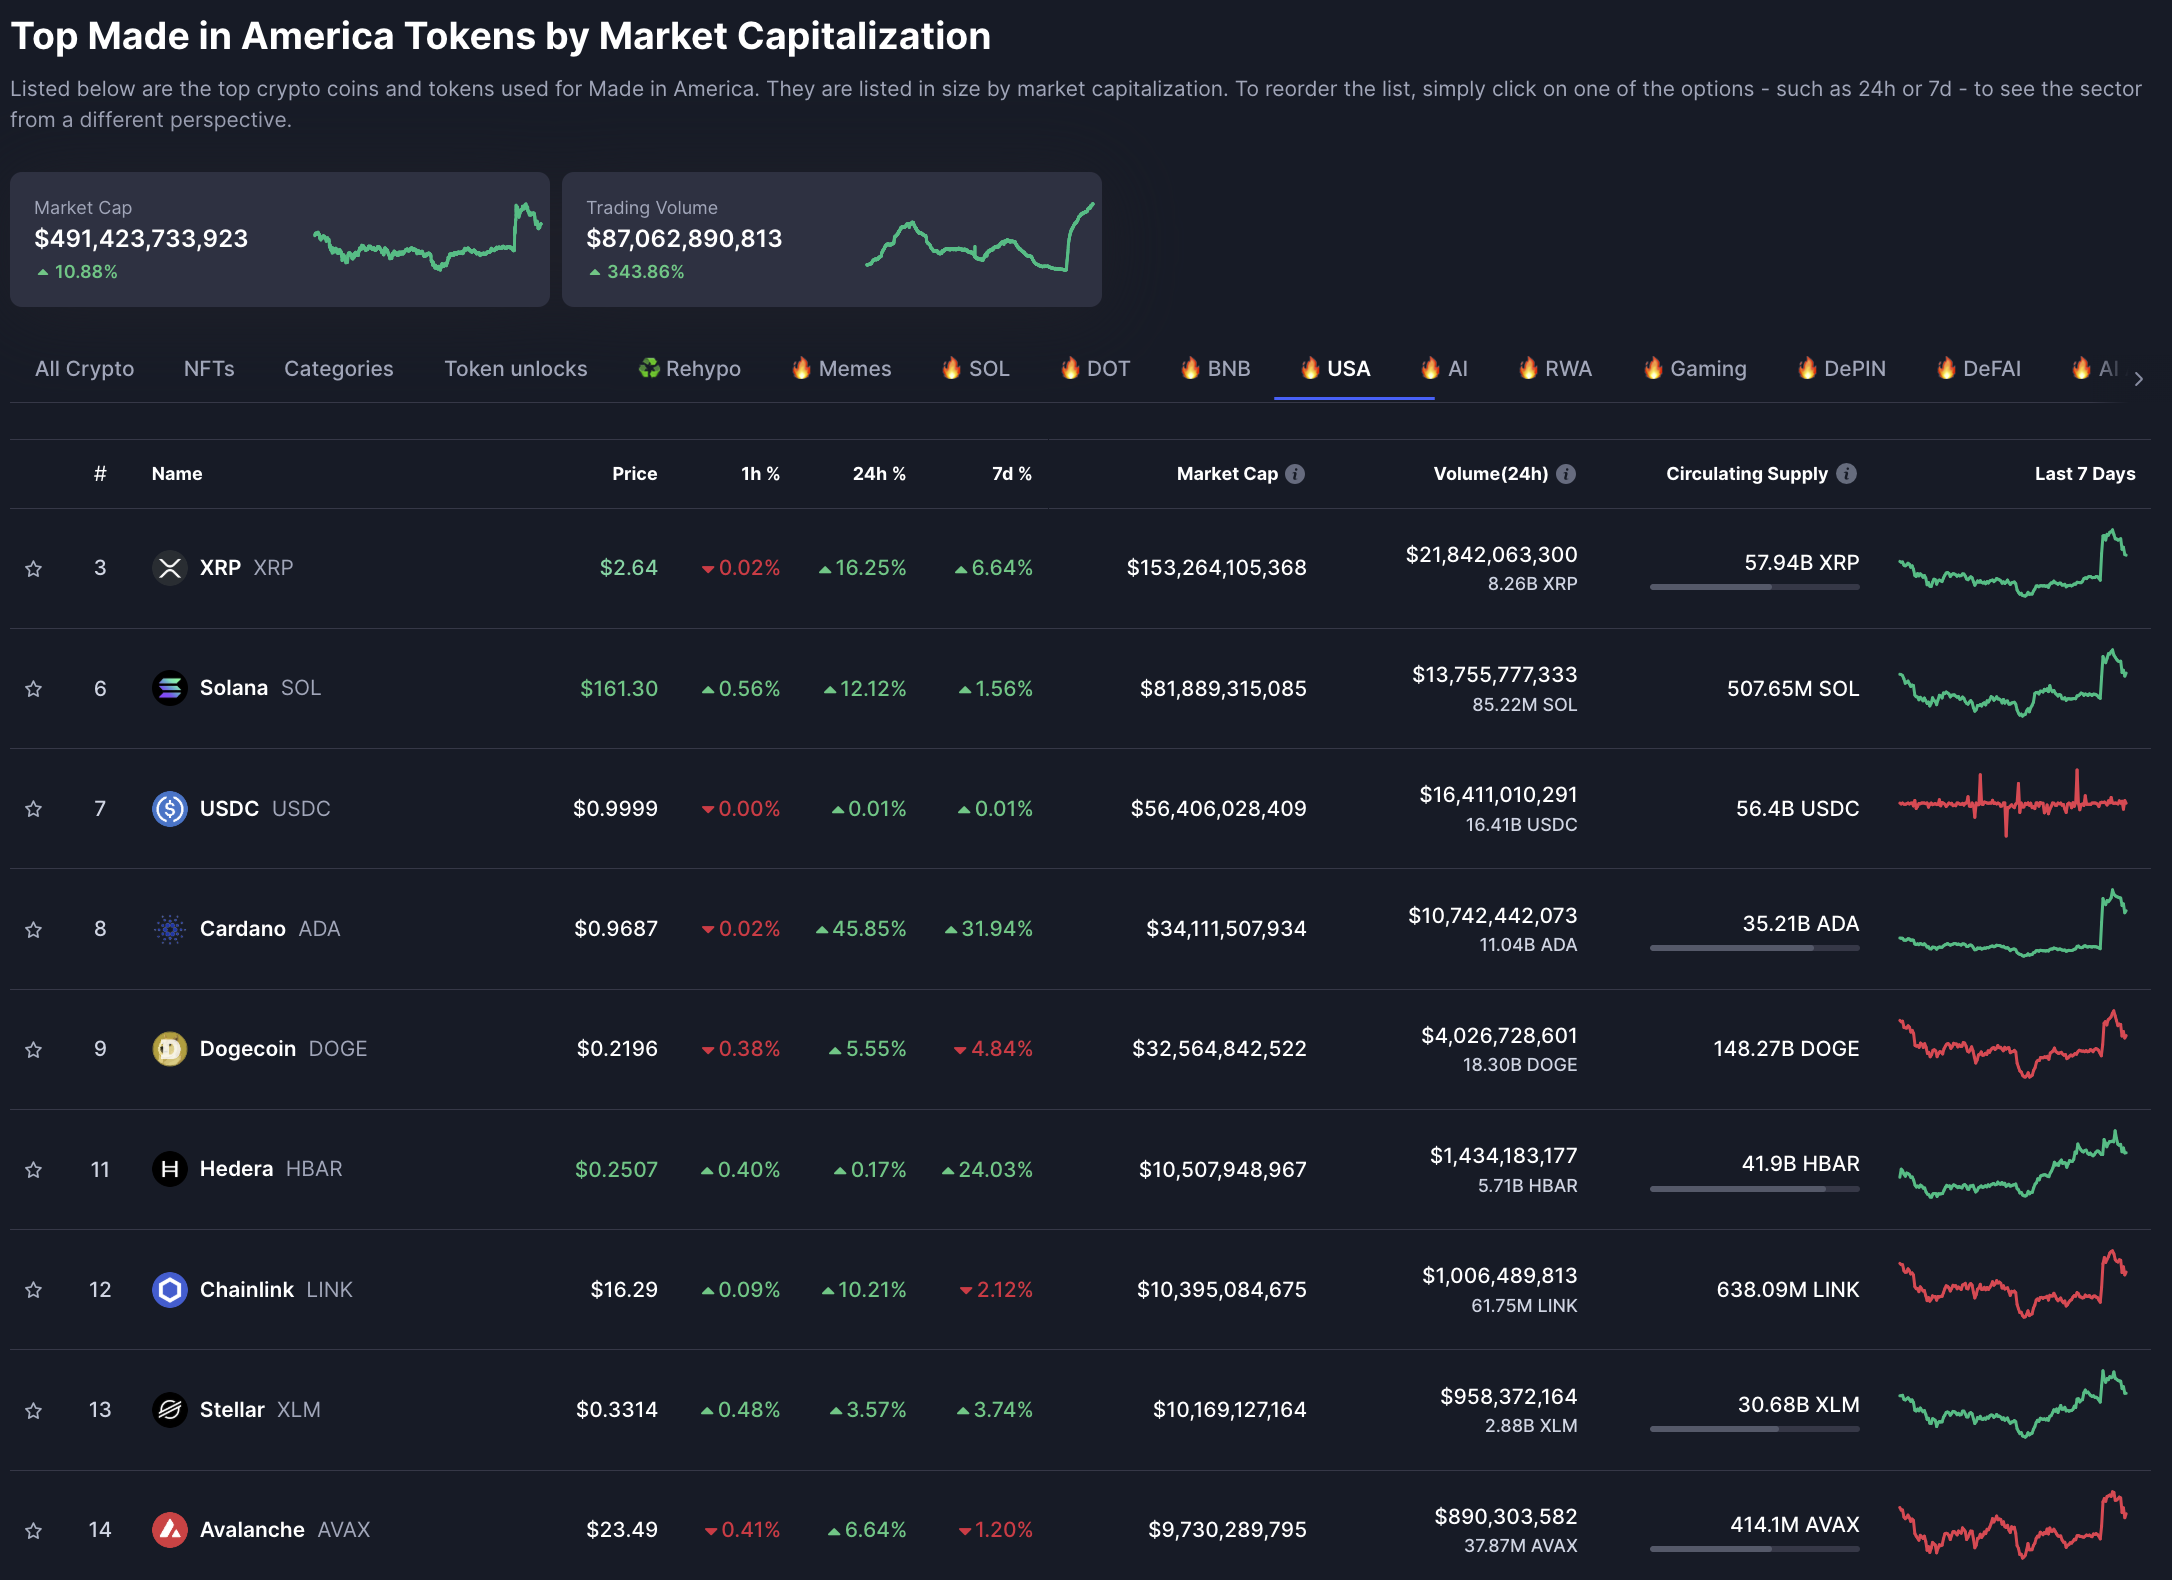Open the XRP last 7 days sparkline
Viewport: 2172px width, 1580px height.
click(x=2013, y=563)
